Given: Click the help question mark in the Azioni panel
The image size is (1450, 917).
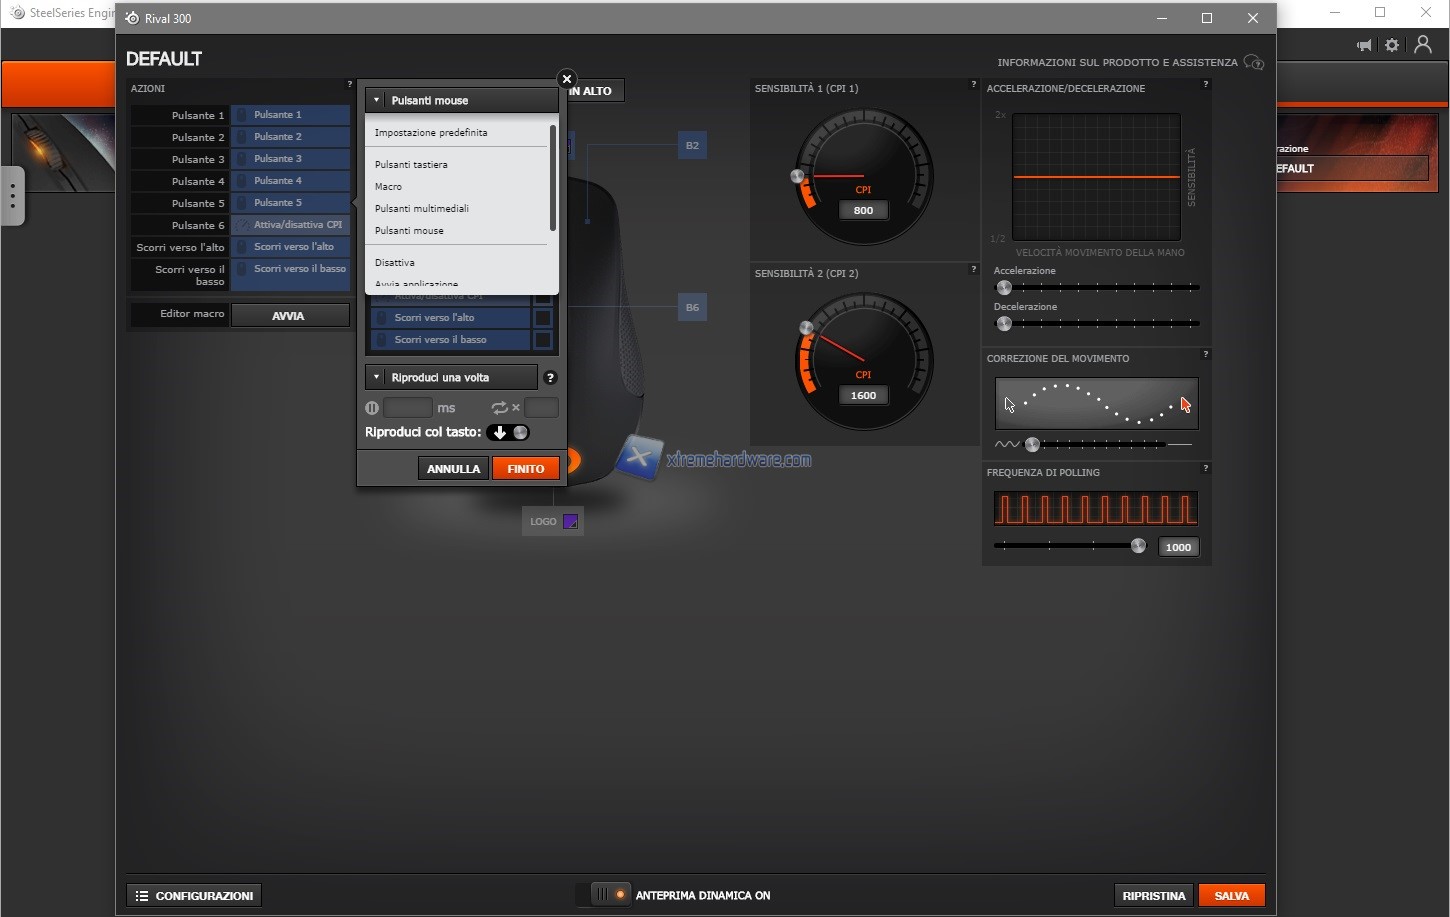Looking at the screenshot, I should [x=349, y=85].
